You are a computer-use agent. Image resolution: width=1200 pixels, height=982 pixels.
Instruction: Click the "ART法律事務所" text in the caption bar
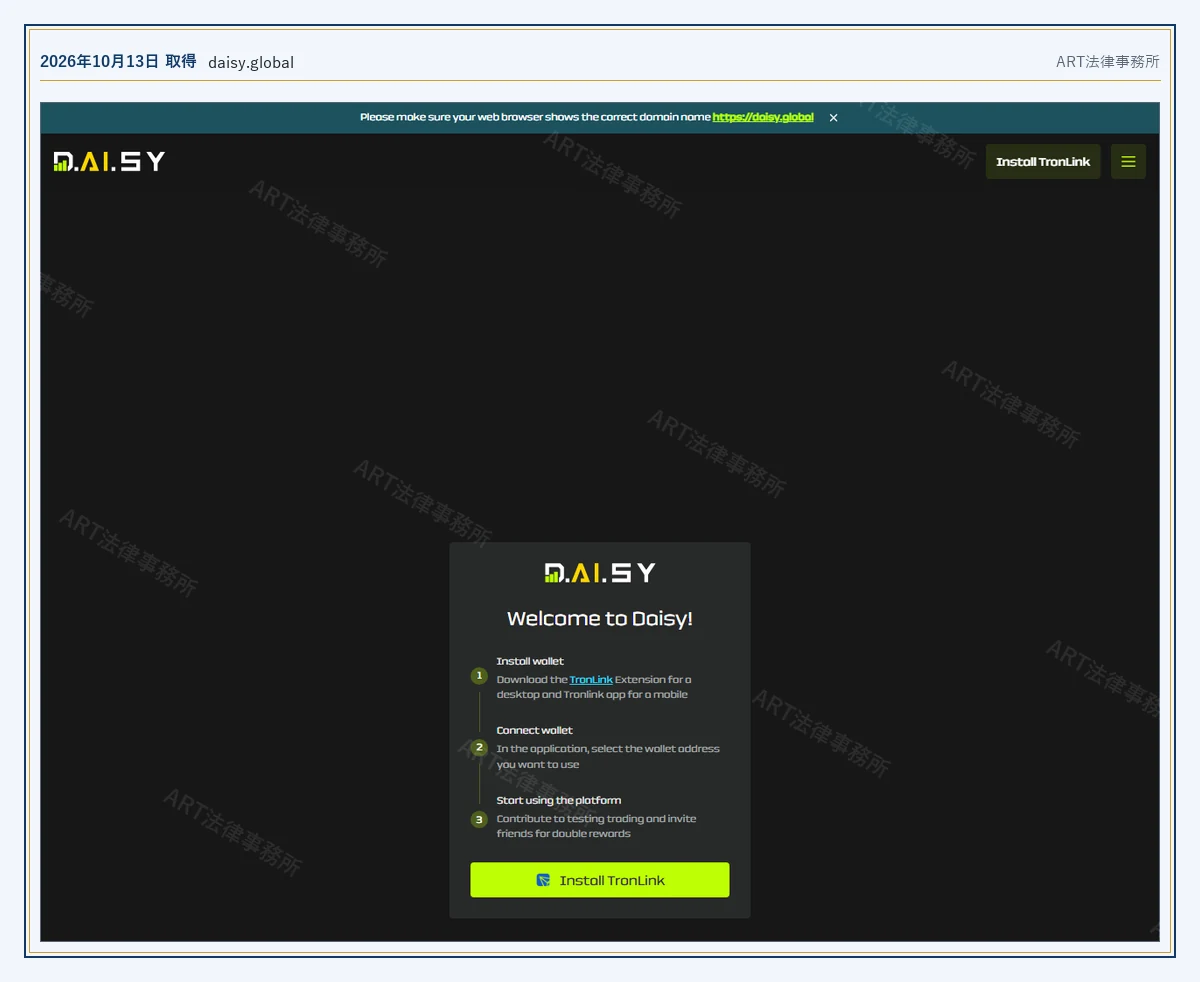pos(1108,61)
